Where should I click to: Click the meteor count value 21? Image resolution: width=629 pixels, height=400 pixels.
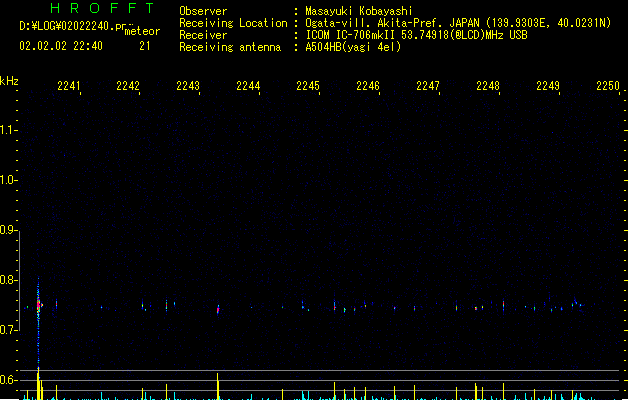coord(145,46)
